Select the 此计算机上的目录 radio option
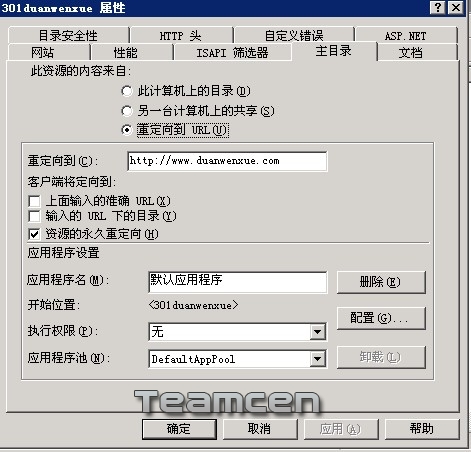The width and height of the screenshot is (471, 452). click(127, 91)
